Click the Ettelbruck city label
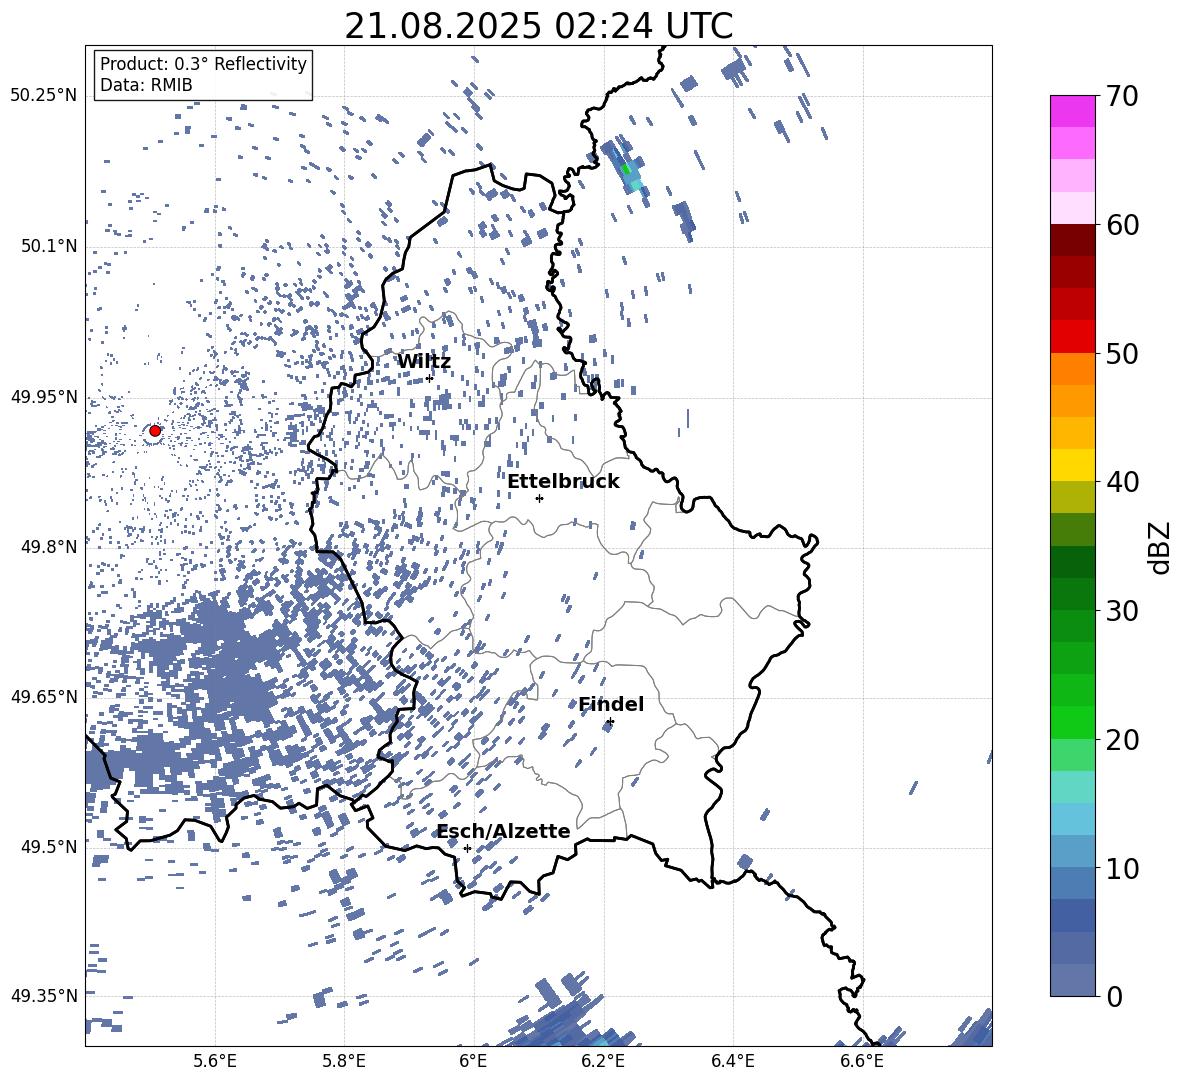 tap(563, 482)
